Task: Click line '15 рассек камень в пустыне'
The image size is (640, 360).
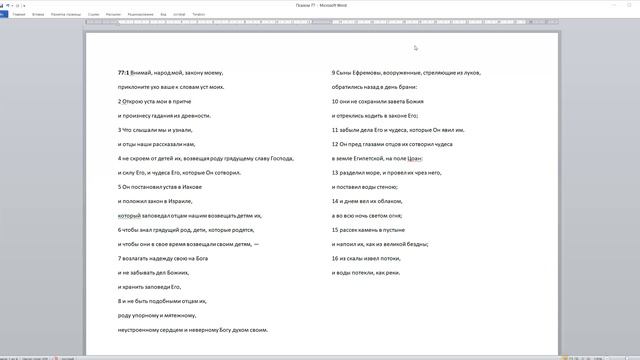Action: tap(368, 230)
